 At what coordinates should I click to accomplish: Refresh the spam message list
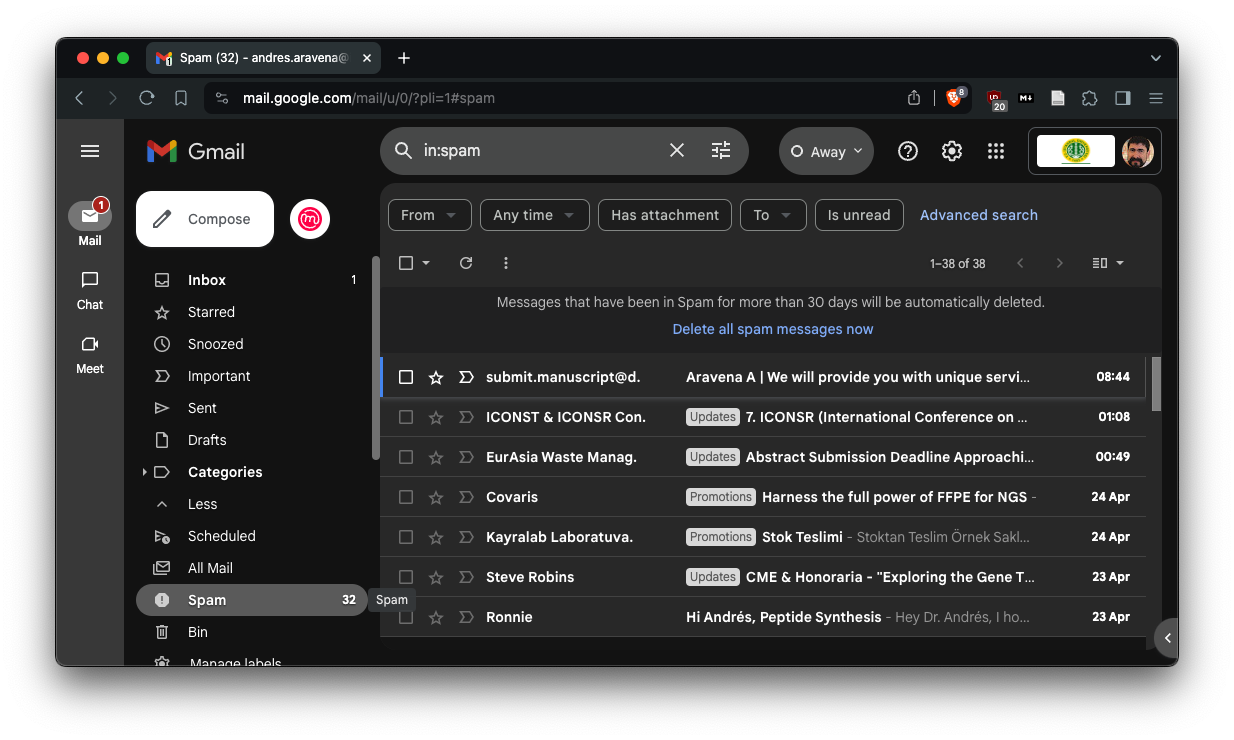(x=466, y=263)
